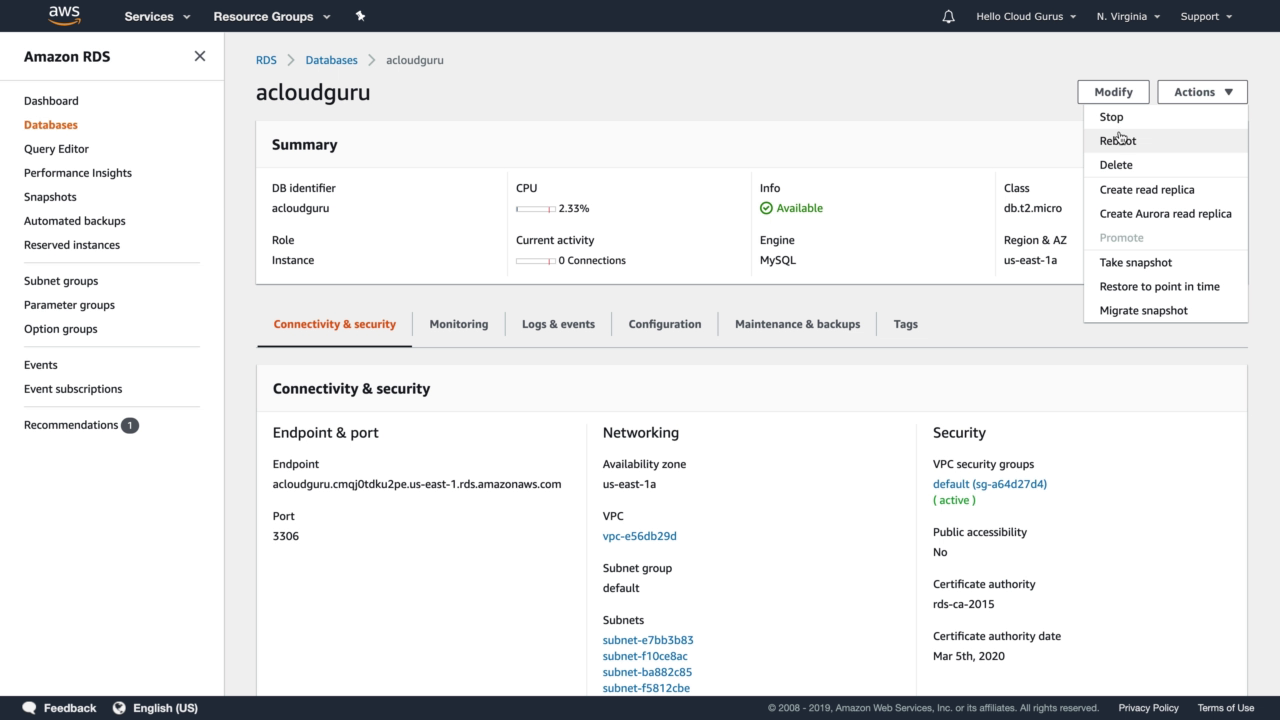This screenshot has width=1280, height=720.
Task: Open the default (sg-a64d27d4) security group link
Action: click(x=990, y=484)
